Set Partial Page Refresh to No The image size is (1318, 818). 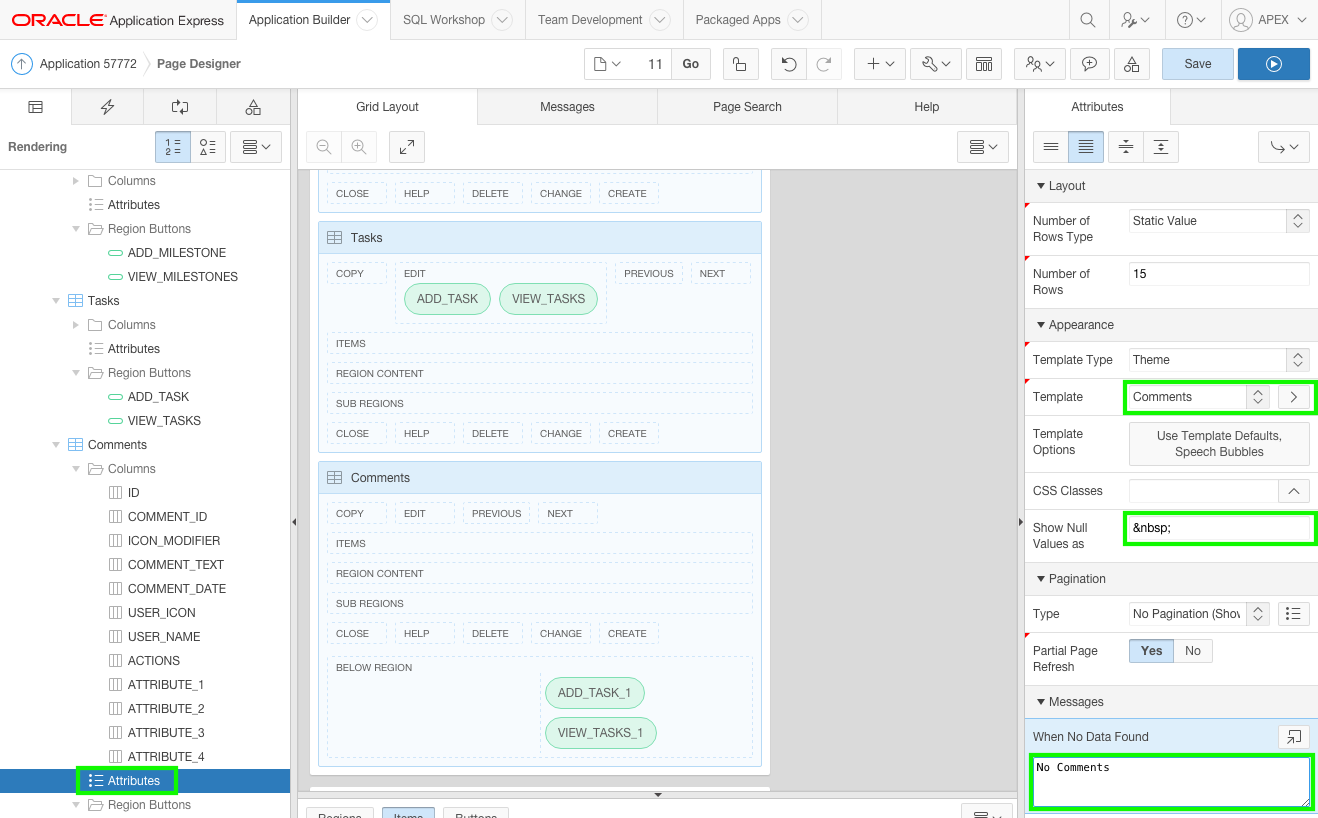coord(1192,650)
